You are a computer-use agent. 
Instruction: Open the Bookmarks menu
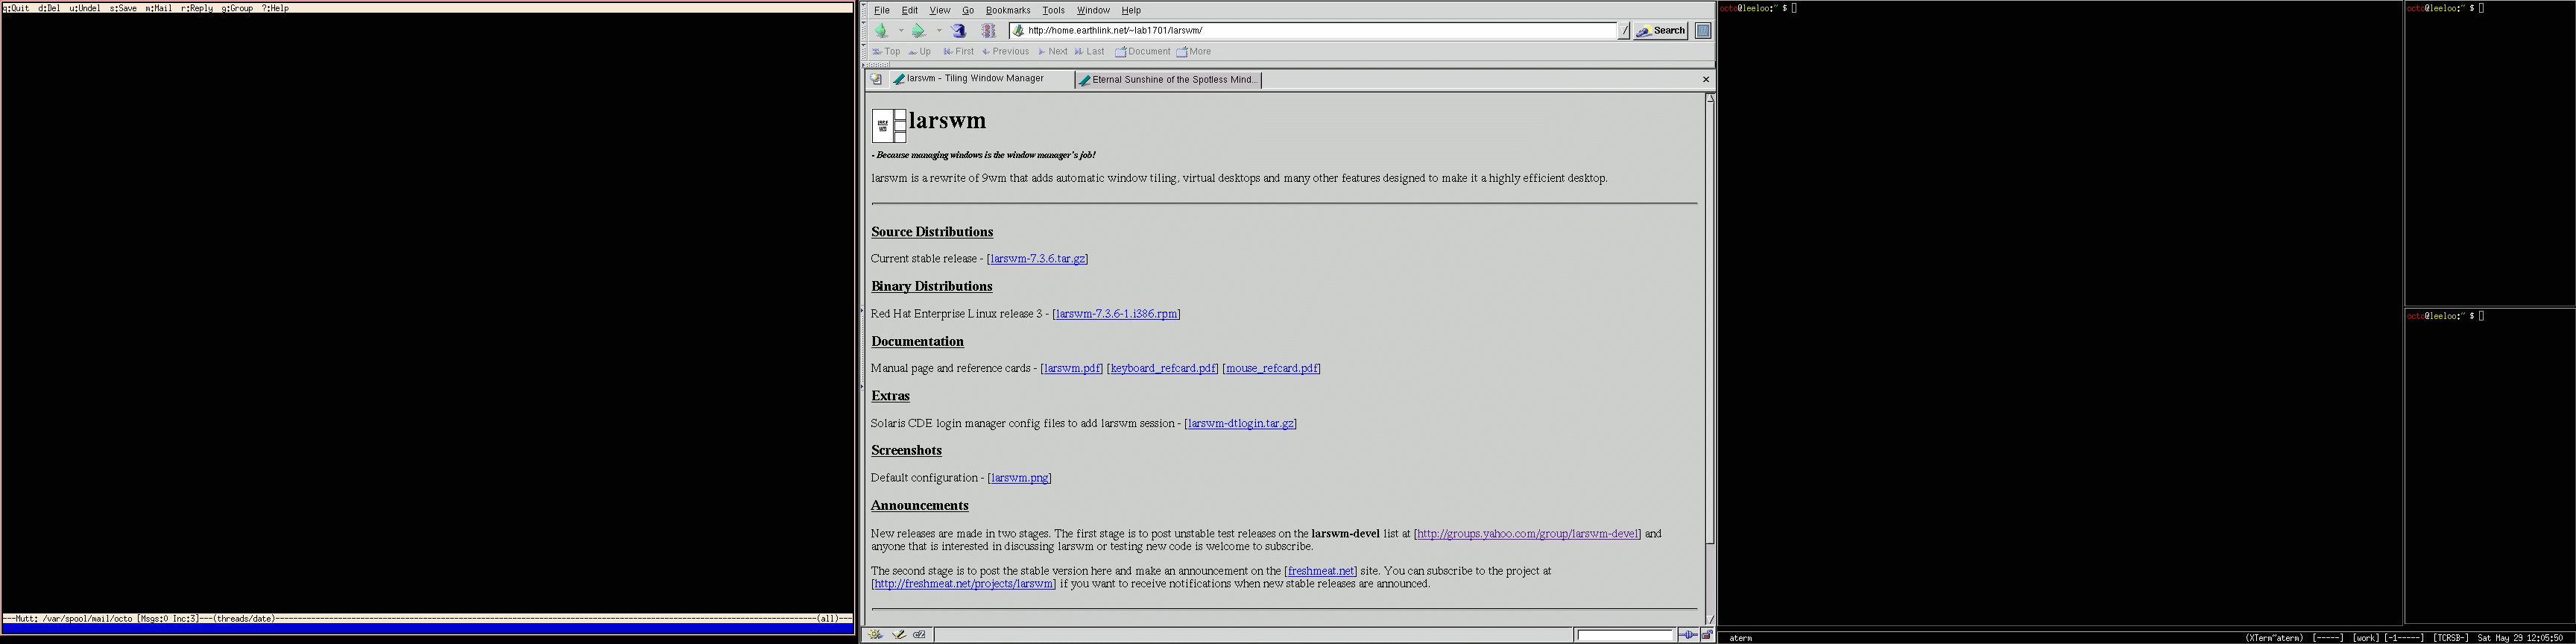pyautogui.click(x=1008, y=10)
